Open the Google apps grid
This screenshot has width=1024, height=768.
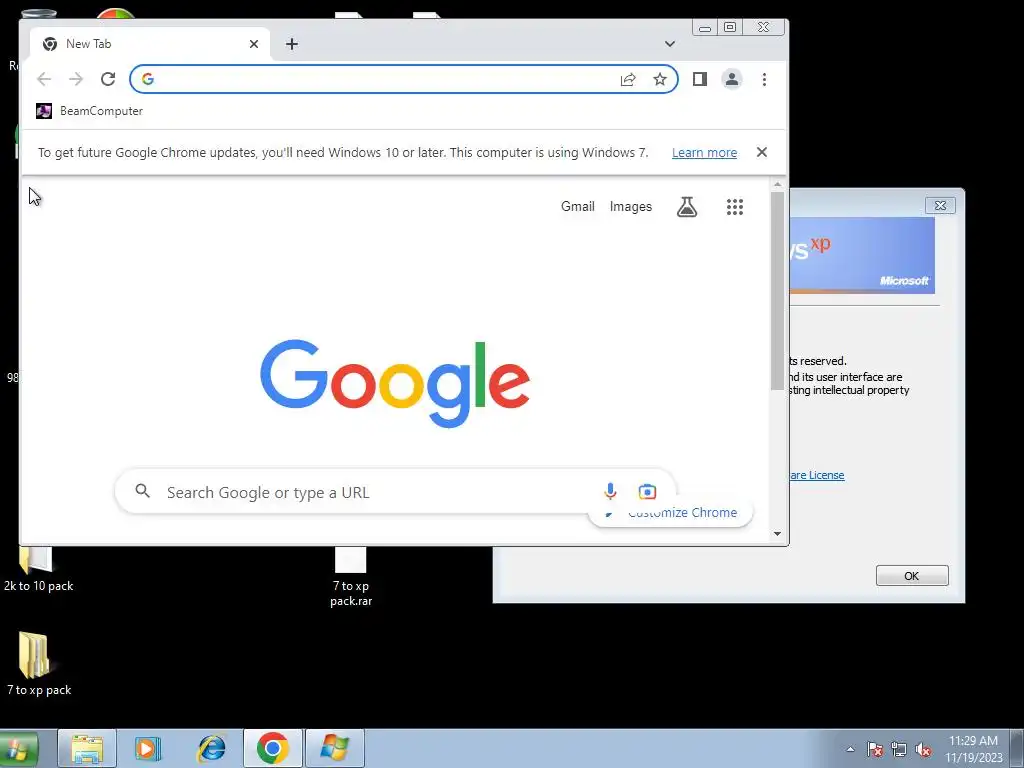[x=735, y=207]
